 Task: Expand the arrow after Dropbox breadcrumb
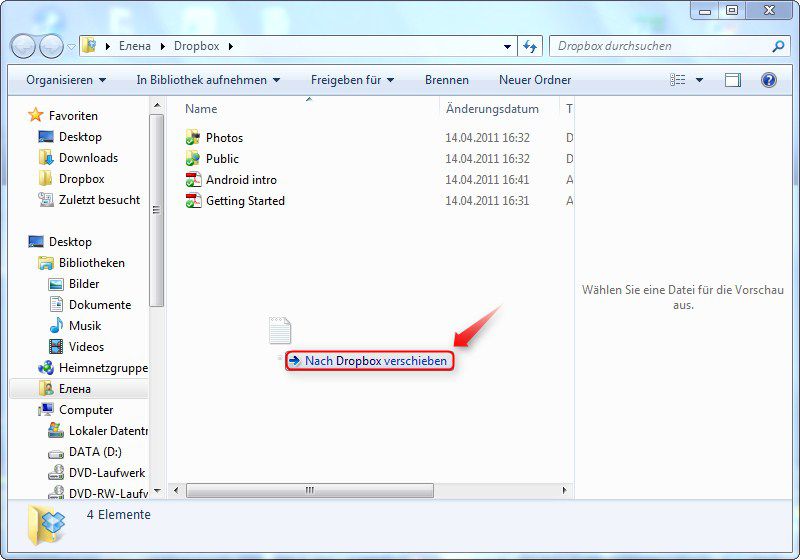click(x=231, y=46)
